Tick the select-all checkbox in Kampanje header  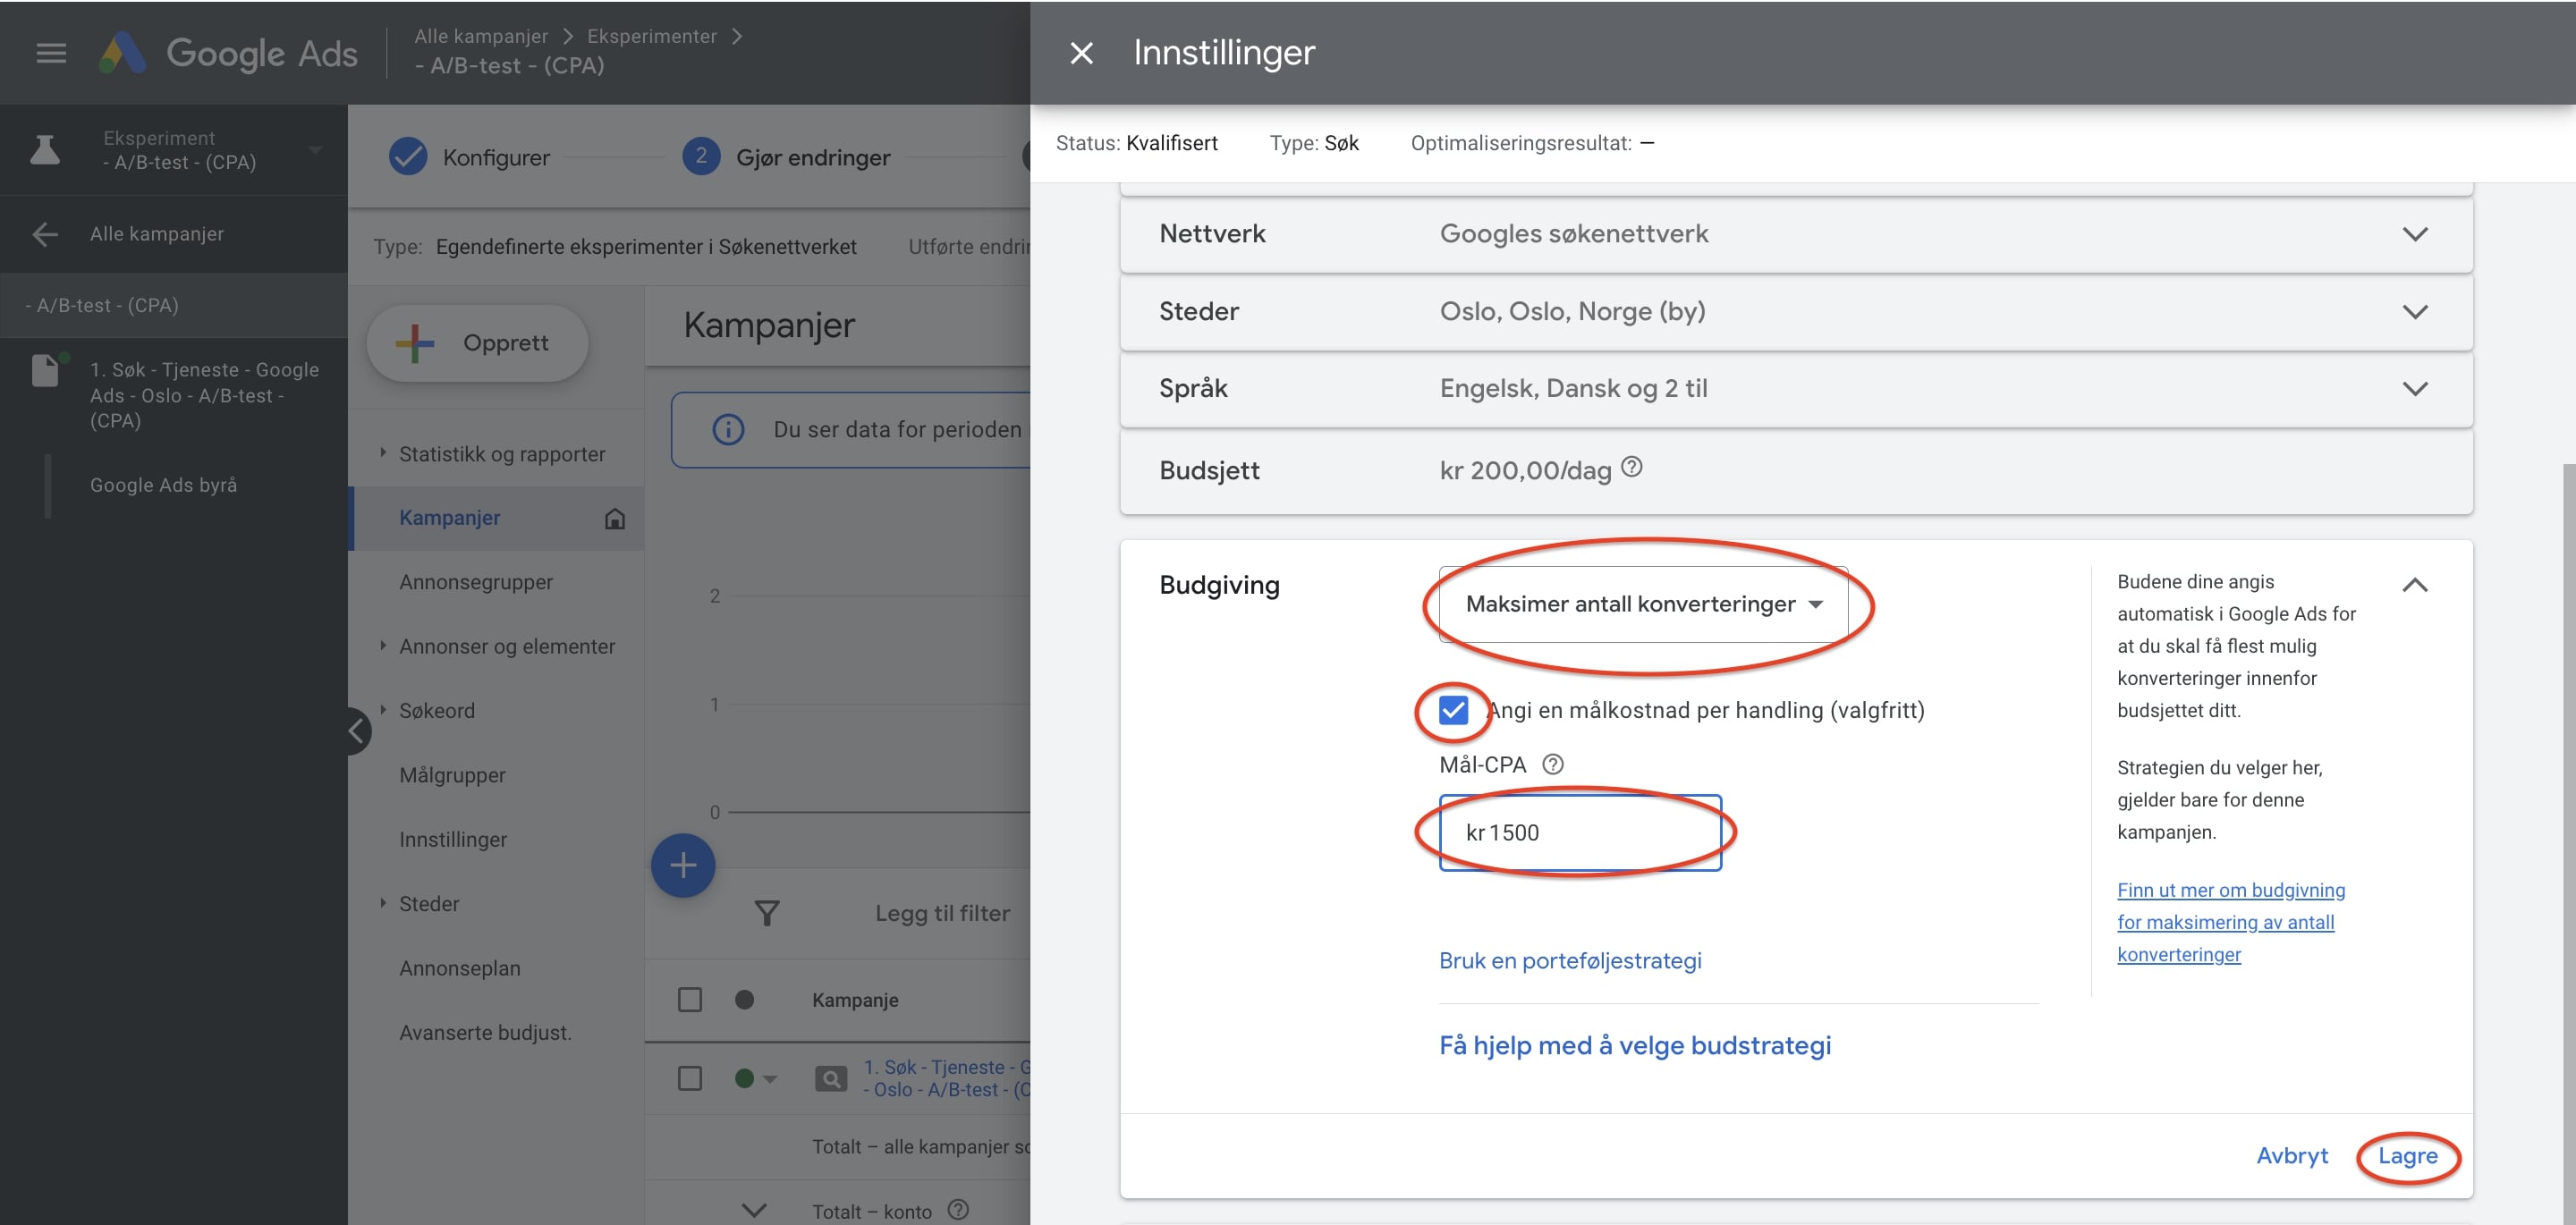point(689,1000)
